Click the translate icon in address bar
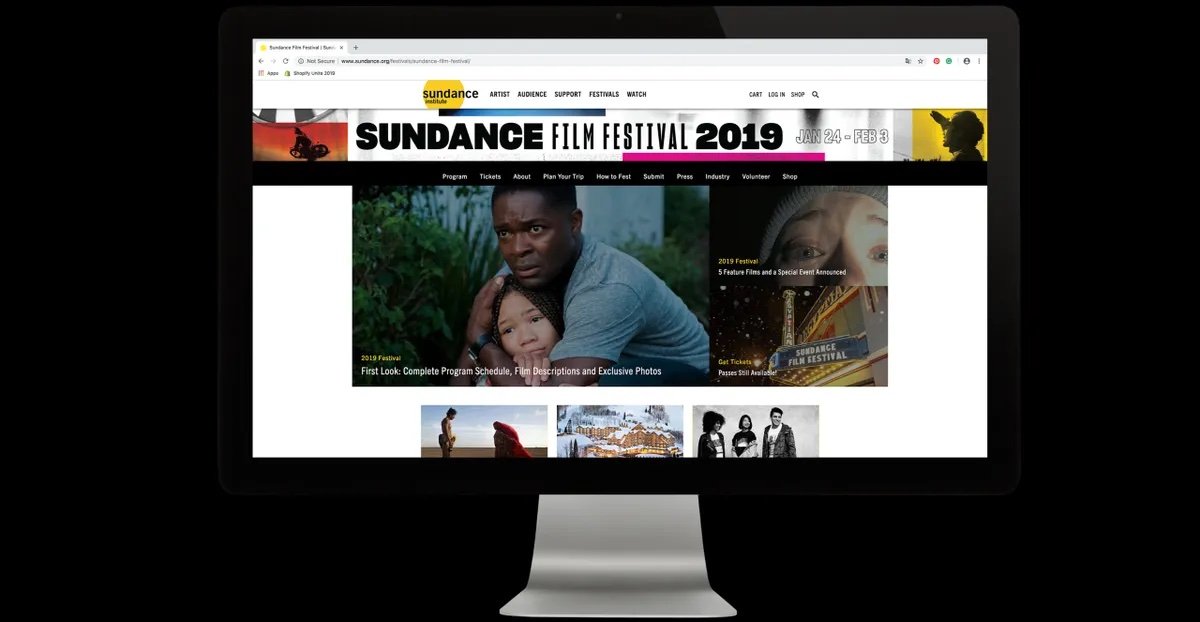 [908, 61]
